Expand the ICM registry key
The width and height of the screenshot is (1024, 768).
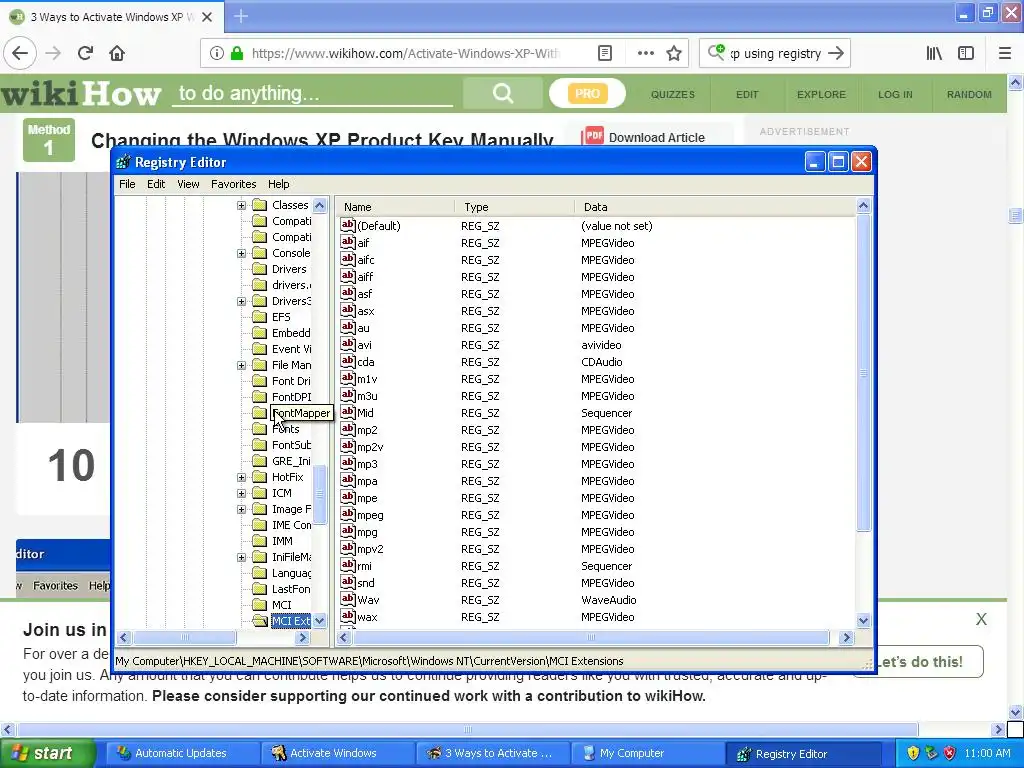pos(242,493)
